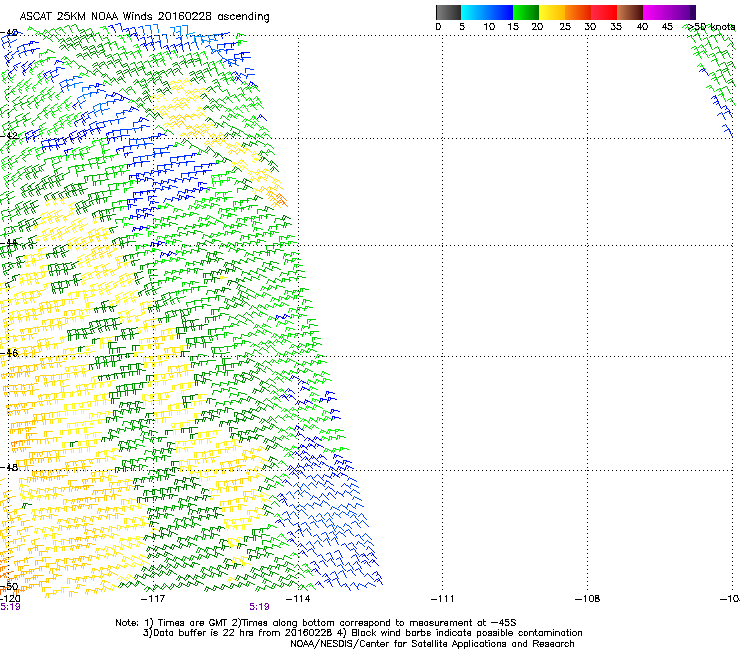Click the legend label 25

(x=565, y=27)
